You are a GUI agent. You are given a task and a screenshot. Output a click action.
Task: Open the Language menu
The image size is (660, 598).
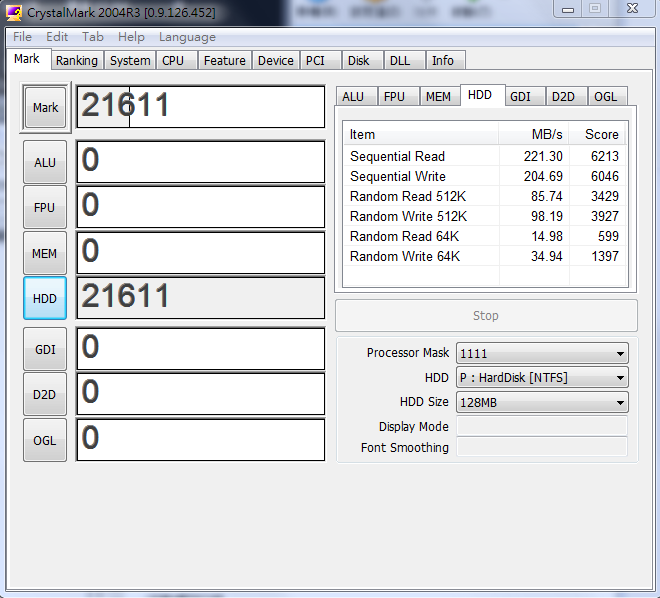click(187, 37)
